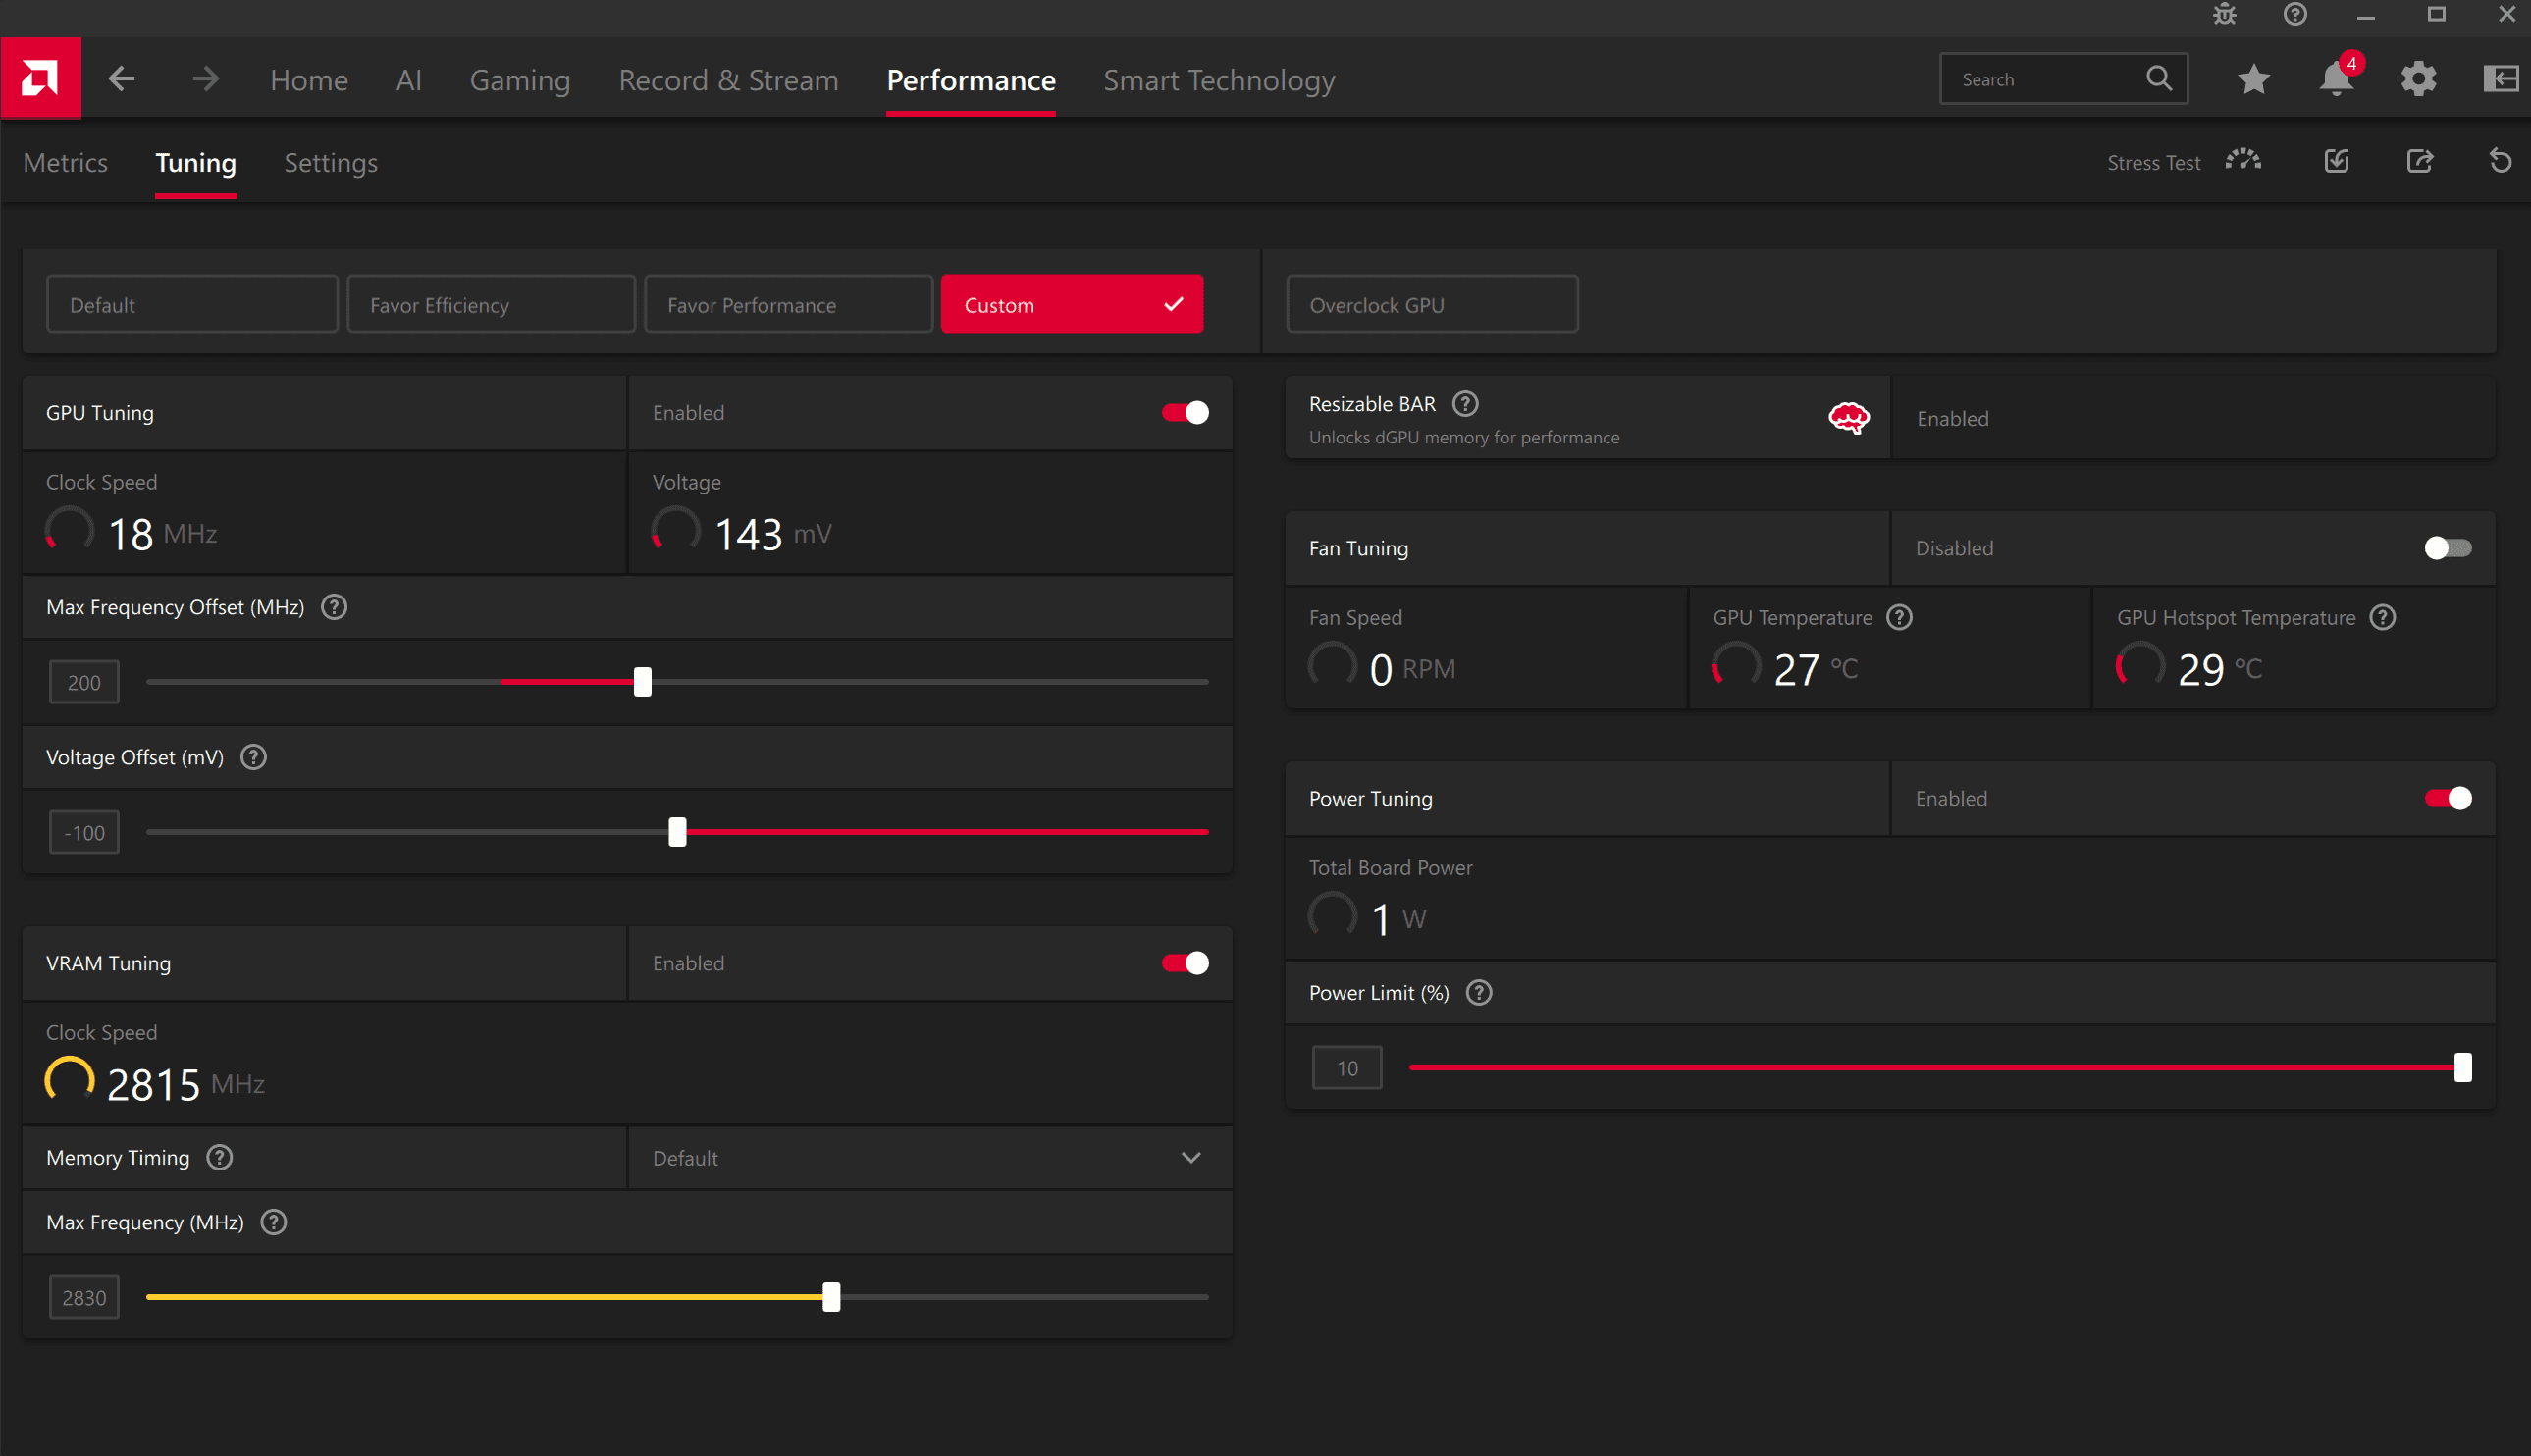
Task: Open the bug report tool icon
Action: 2224,14
